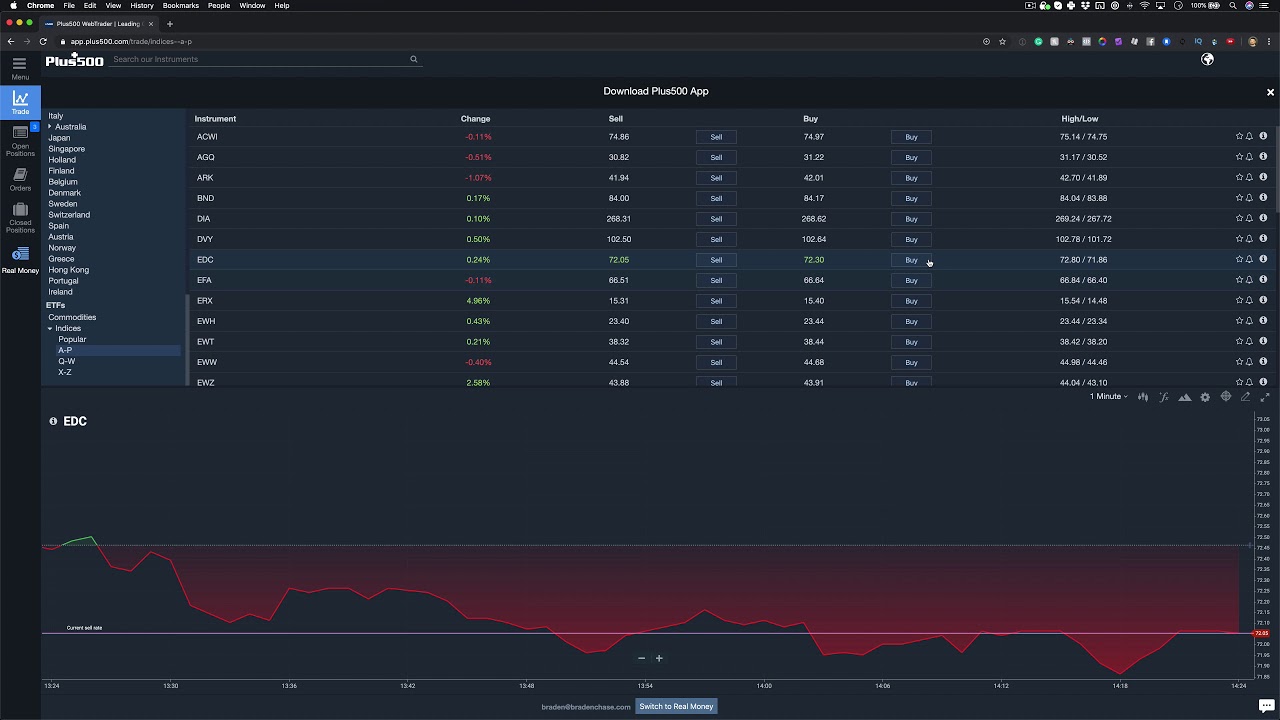
Task: Select Popular under Indices
Action: click(x=72, y=339)
